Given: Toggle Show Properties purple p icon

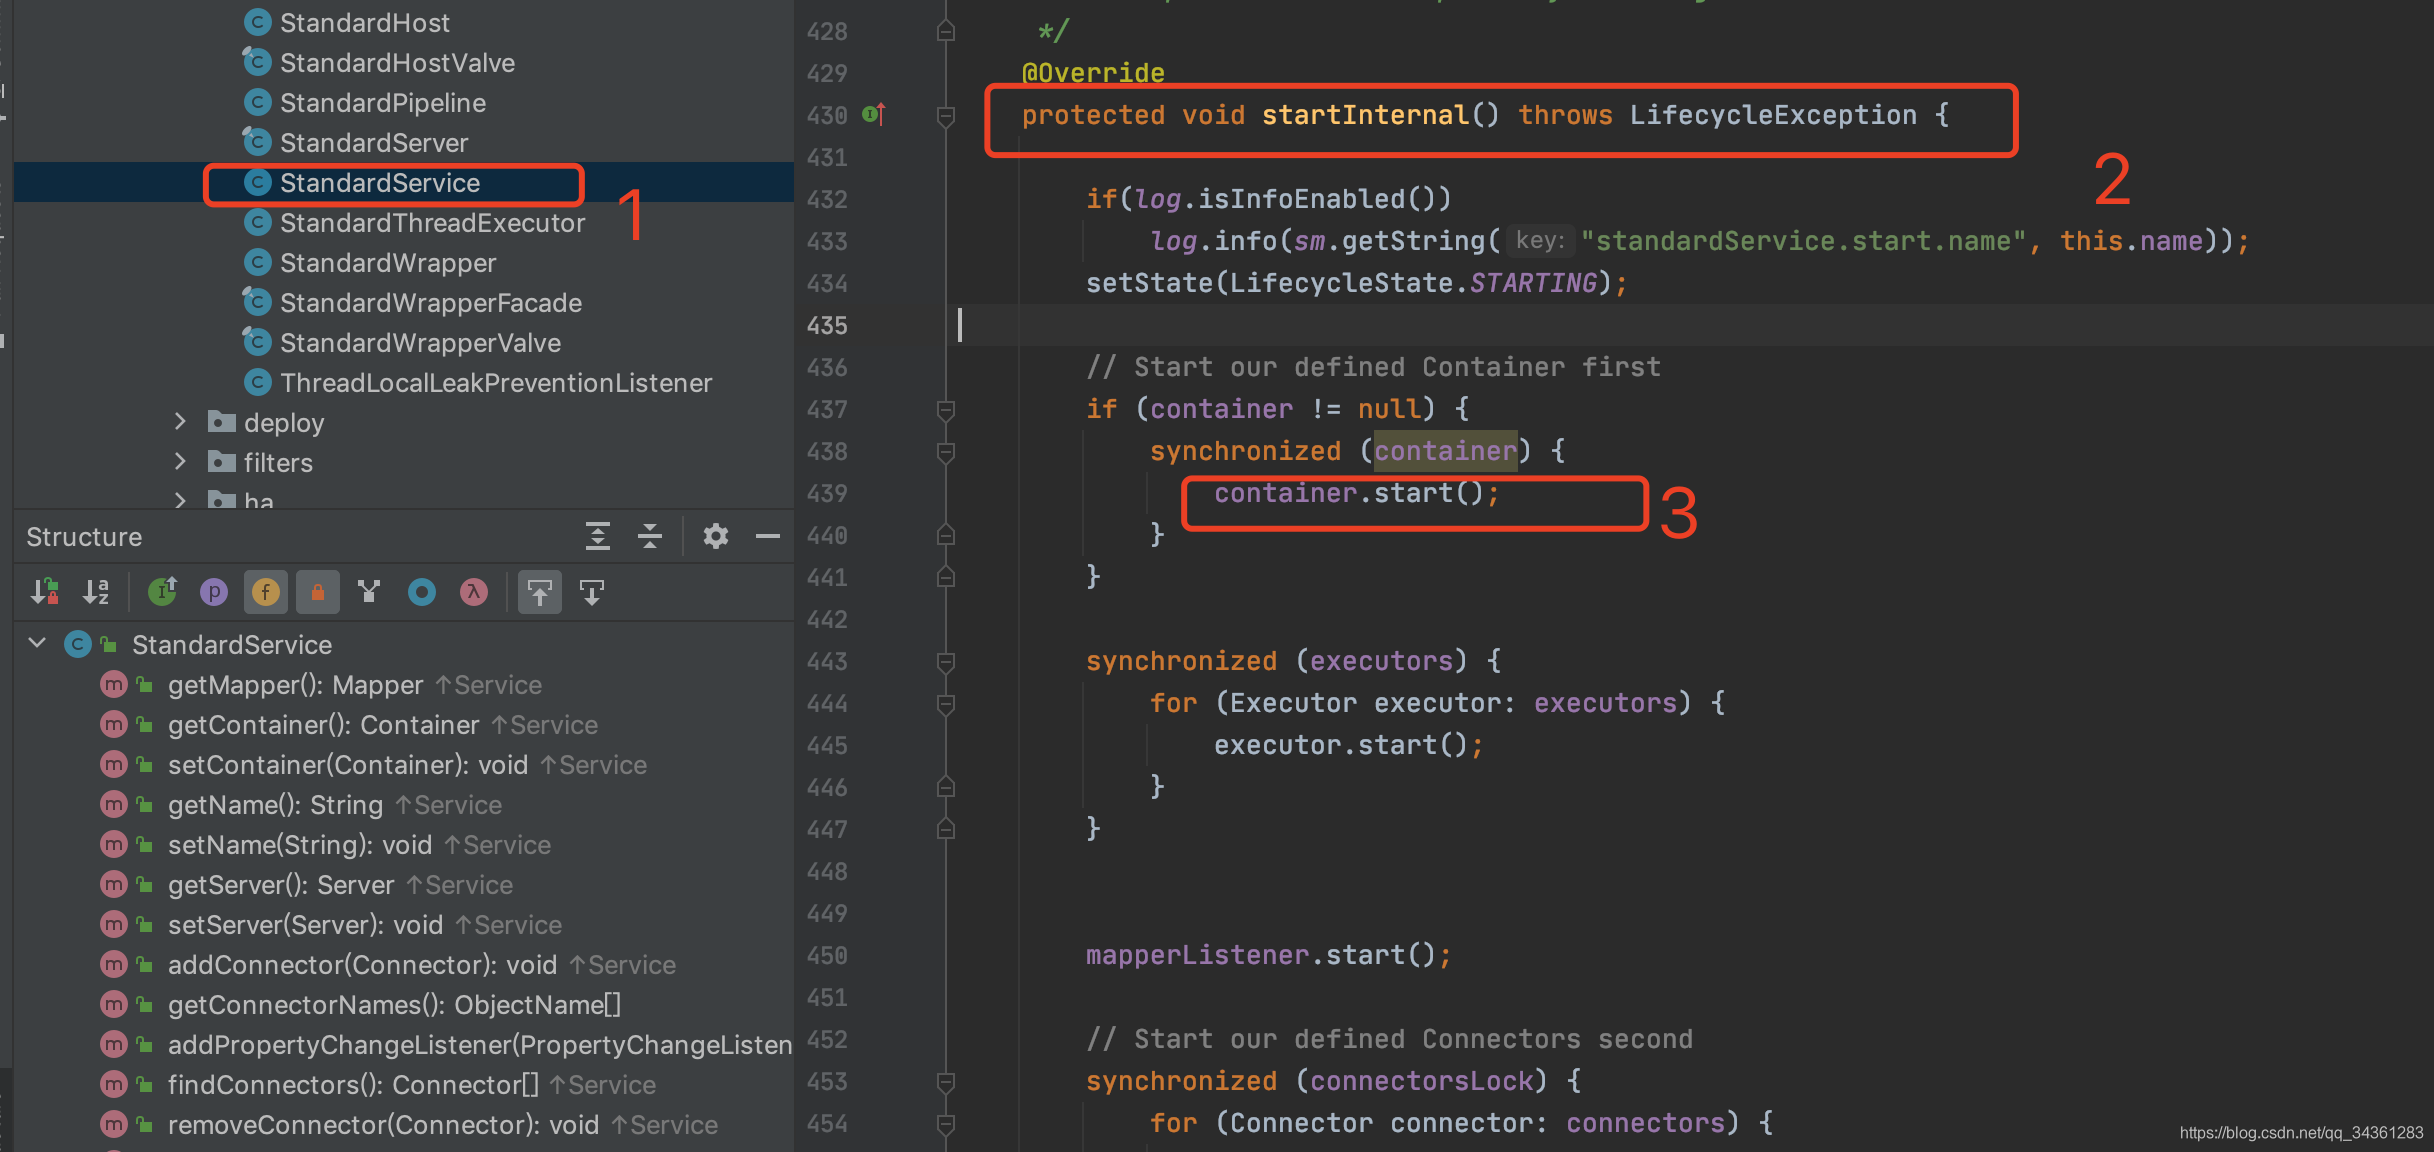Looking at the screenshot, I should pos(214,592).
